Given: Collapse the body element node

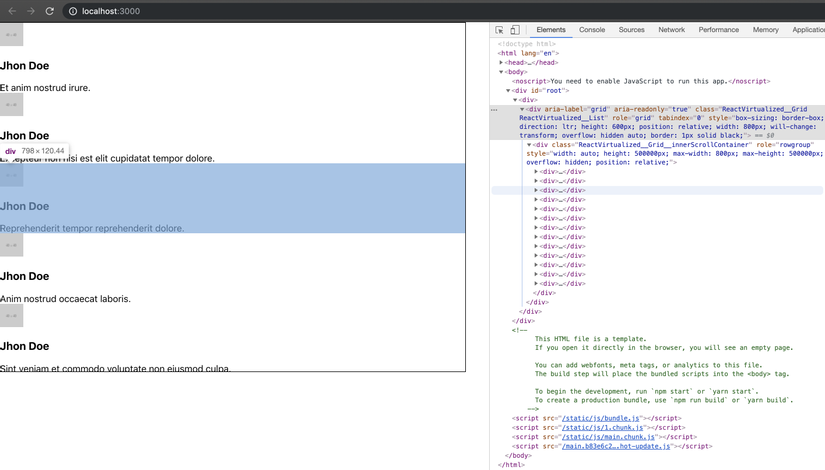Looking at the screenshot, I should coord(502,72).
